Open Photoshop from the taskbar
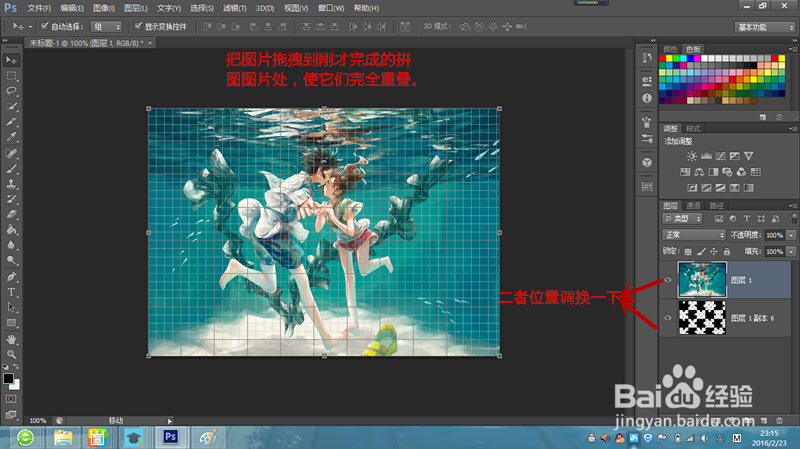 tap(170, 437)
